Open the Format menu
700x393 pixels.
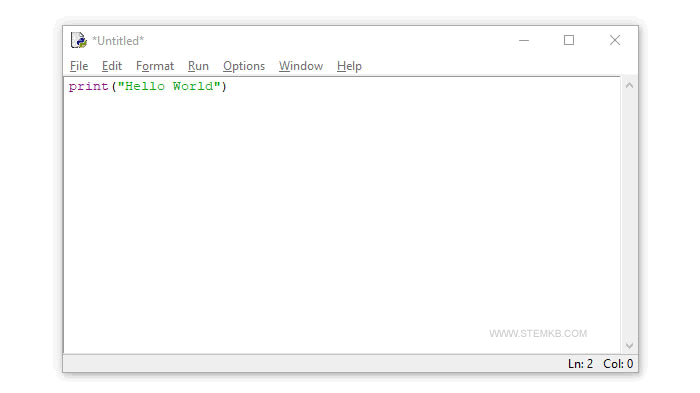pos(155,66)
